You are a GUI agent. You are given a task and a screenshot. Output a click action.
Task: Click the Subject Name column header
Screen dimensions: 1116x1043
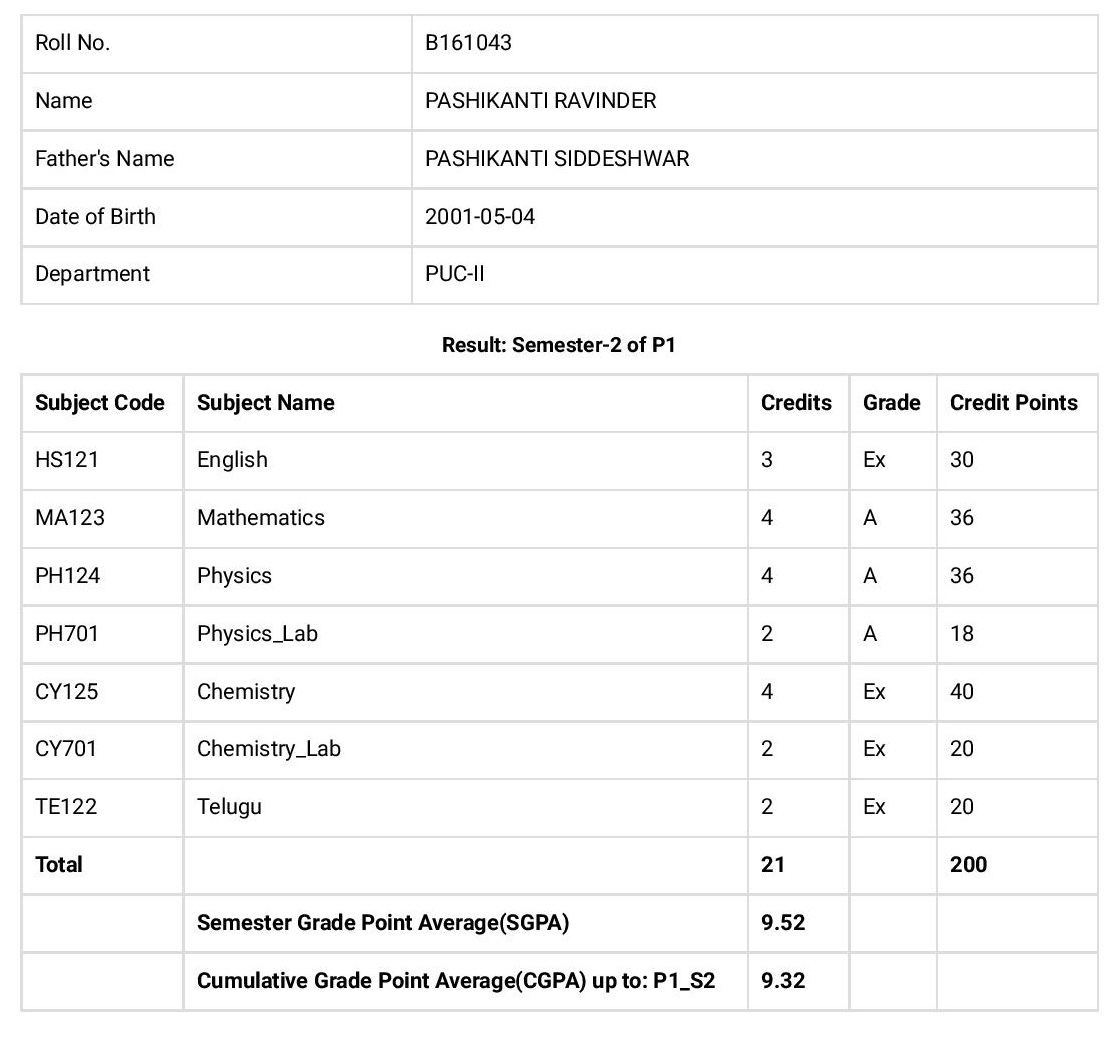[266, 403]
